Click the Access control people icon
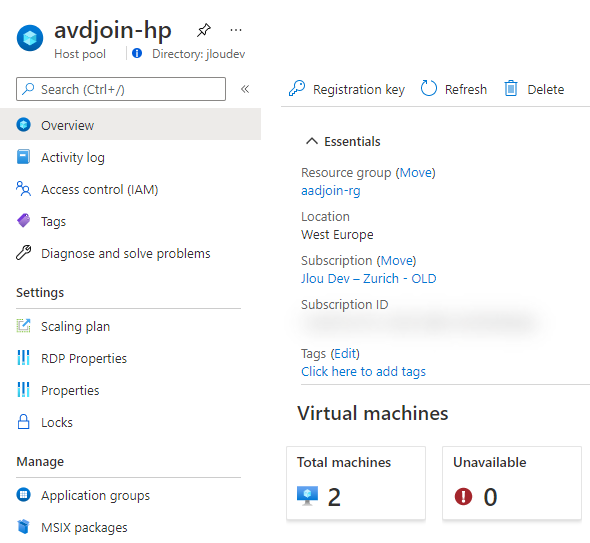 [23, 189]
